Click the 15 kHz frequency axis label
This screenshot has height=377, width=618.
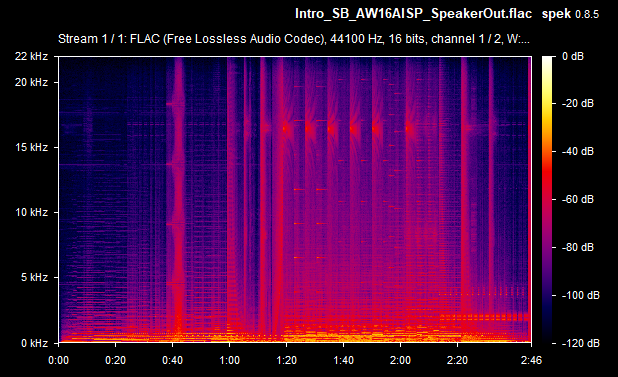coord(32,147)
